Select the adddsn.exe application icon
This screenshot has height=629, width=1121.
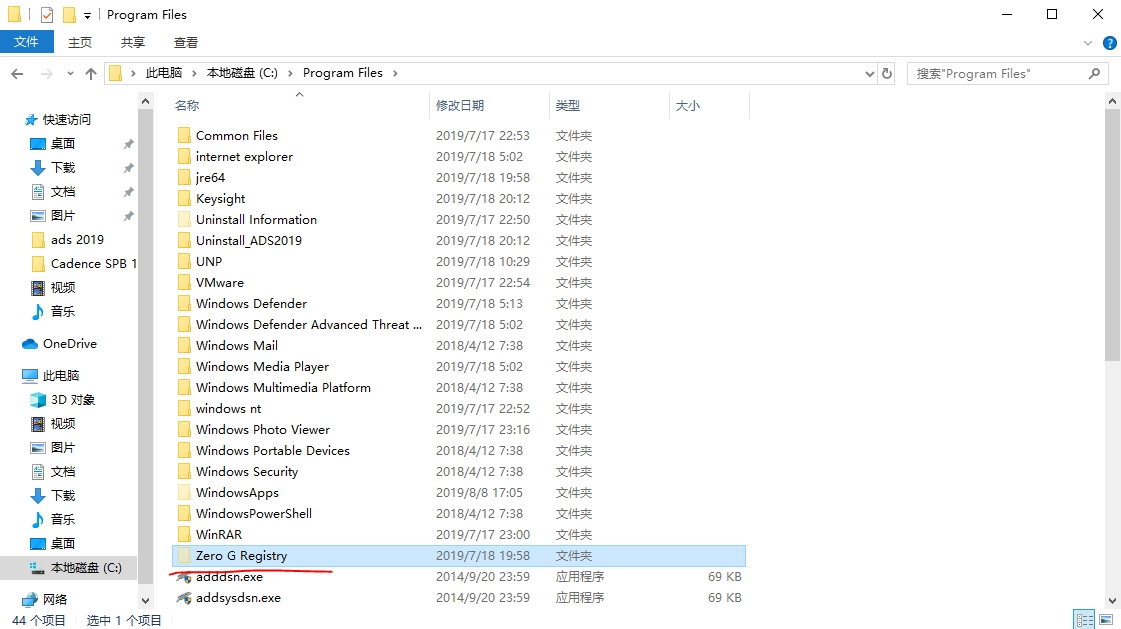(184, 577)
